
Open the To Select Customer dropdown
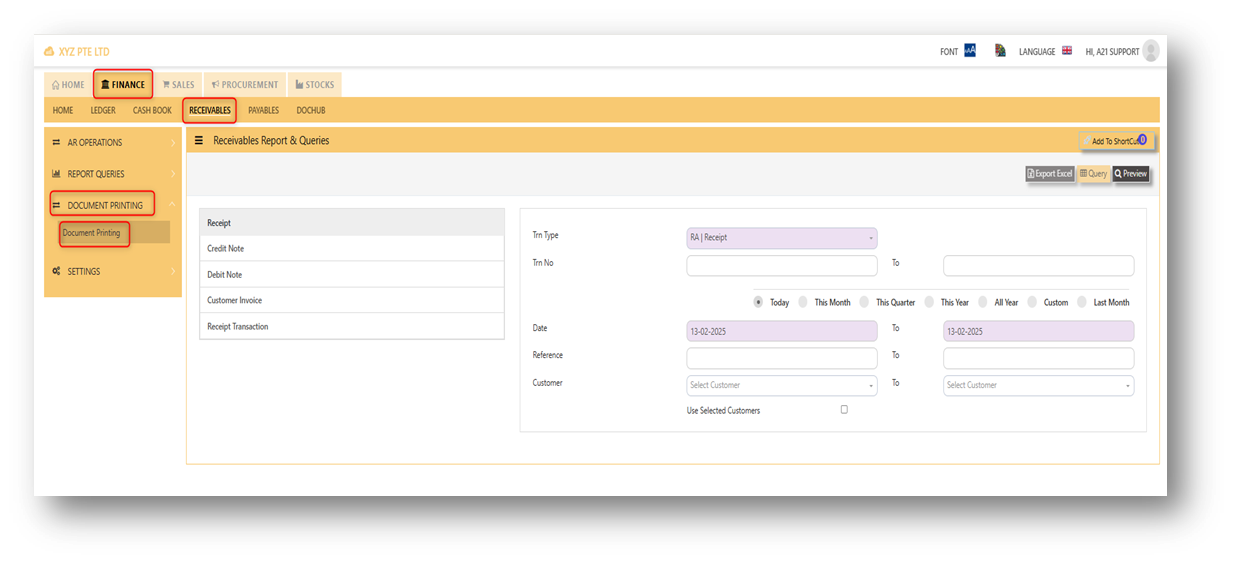tap(1039, 385)
